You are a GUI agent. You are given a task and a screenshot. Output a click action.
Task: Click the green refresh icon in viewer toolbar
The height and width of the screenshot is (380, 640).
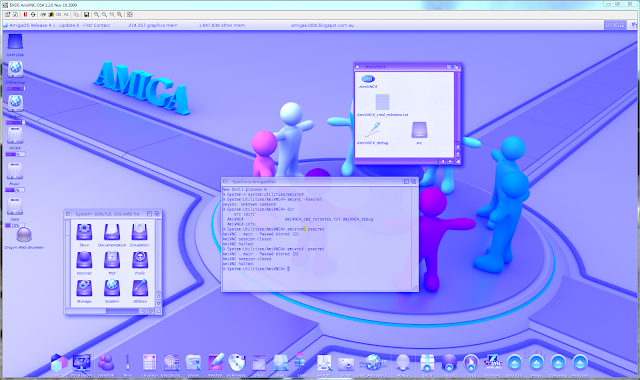click(x=33, y=14)
